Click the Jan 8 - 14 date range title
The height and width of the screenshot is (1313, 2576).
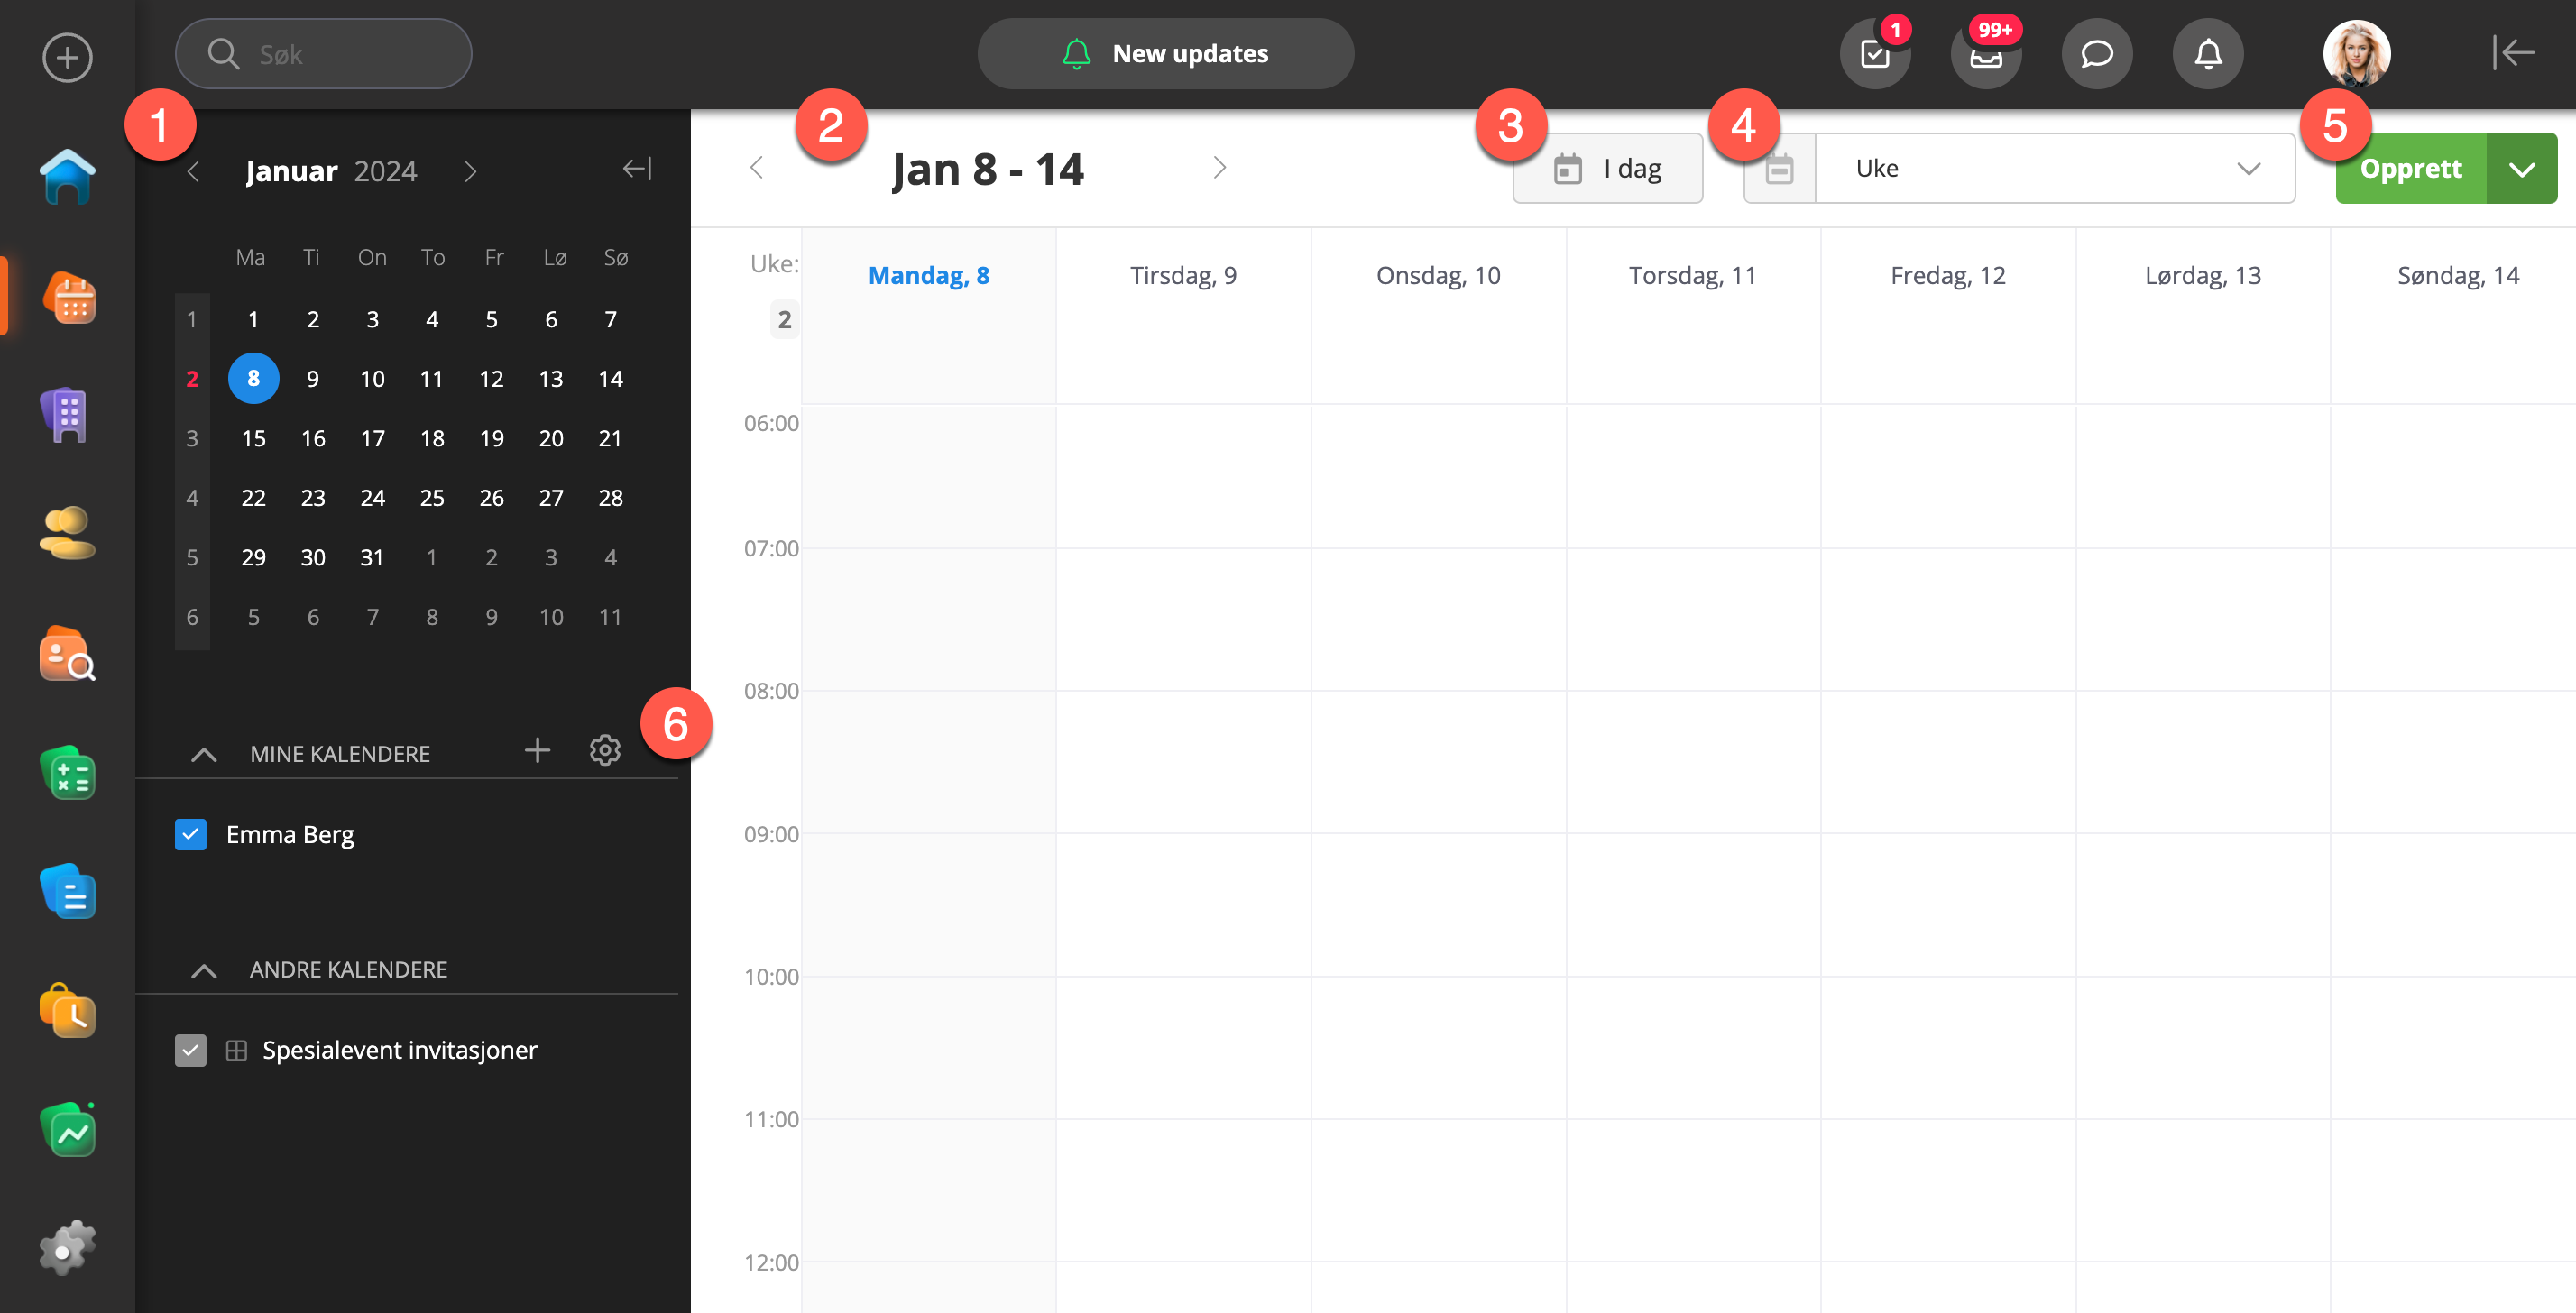point(988,169)
